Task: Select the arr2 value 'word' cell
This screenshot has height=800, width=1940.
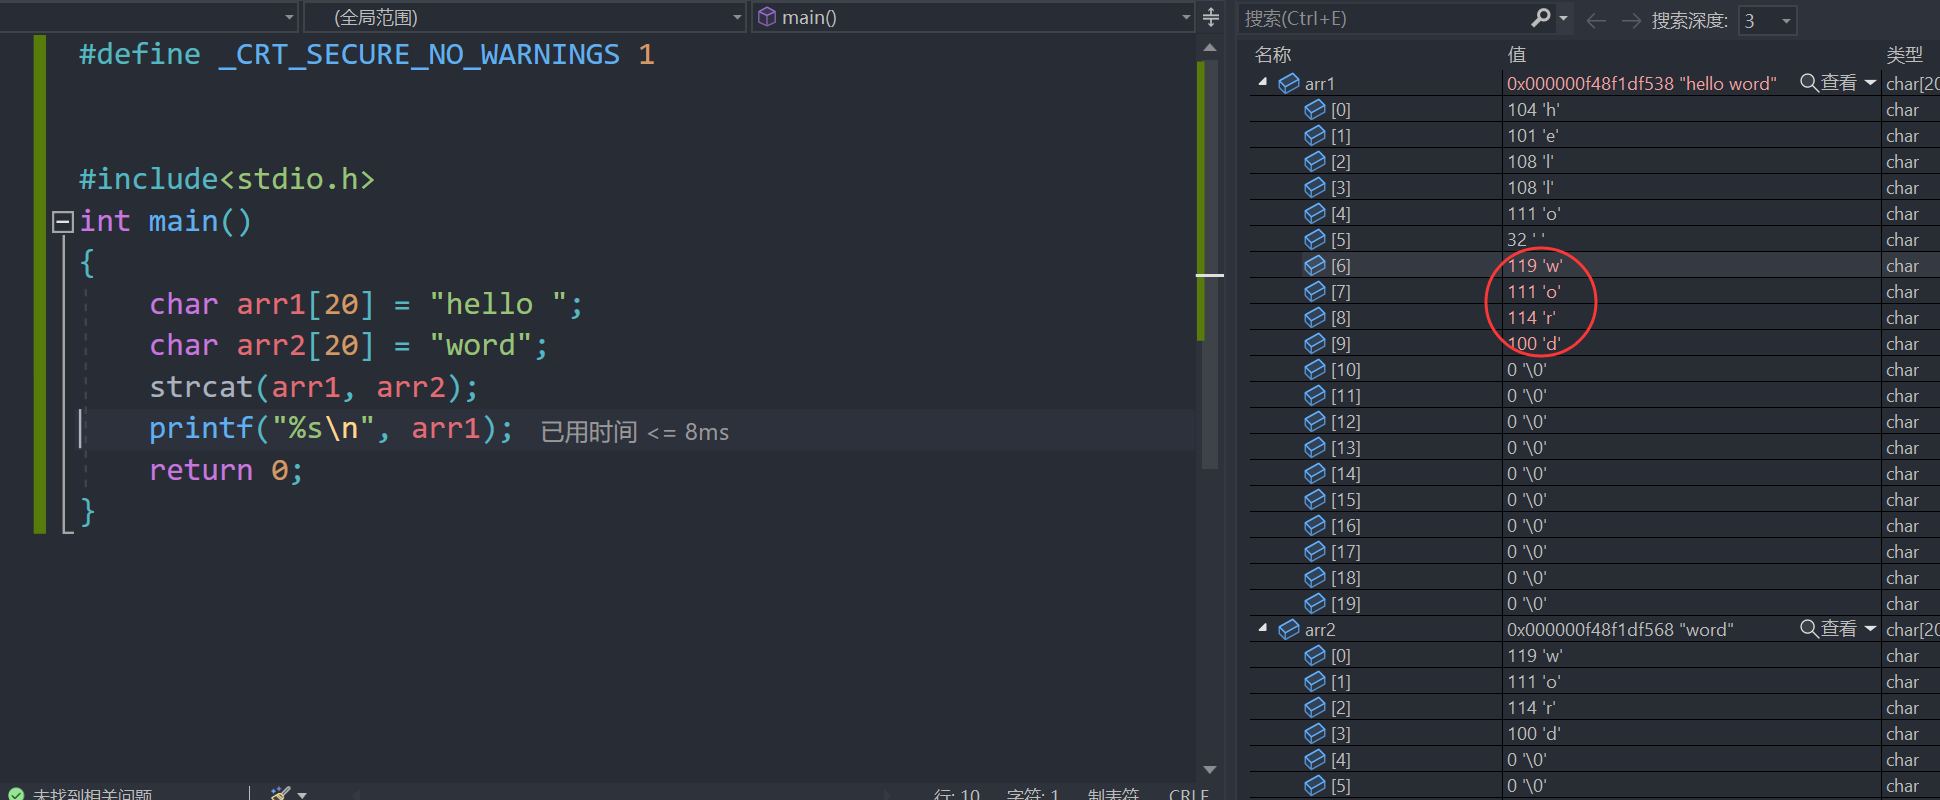Action: (x=1620, y=629)
